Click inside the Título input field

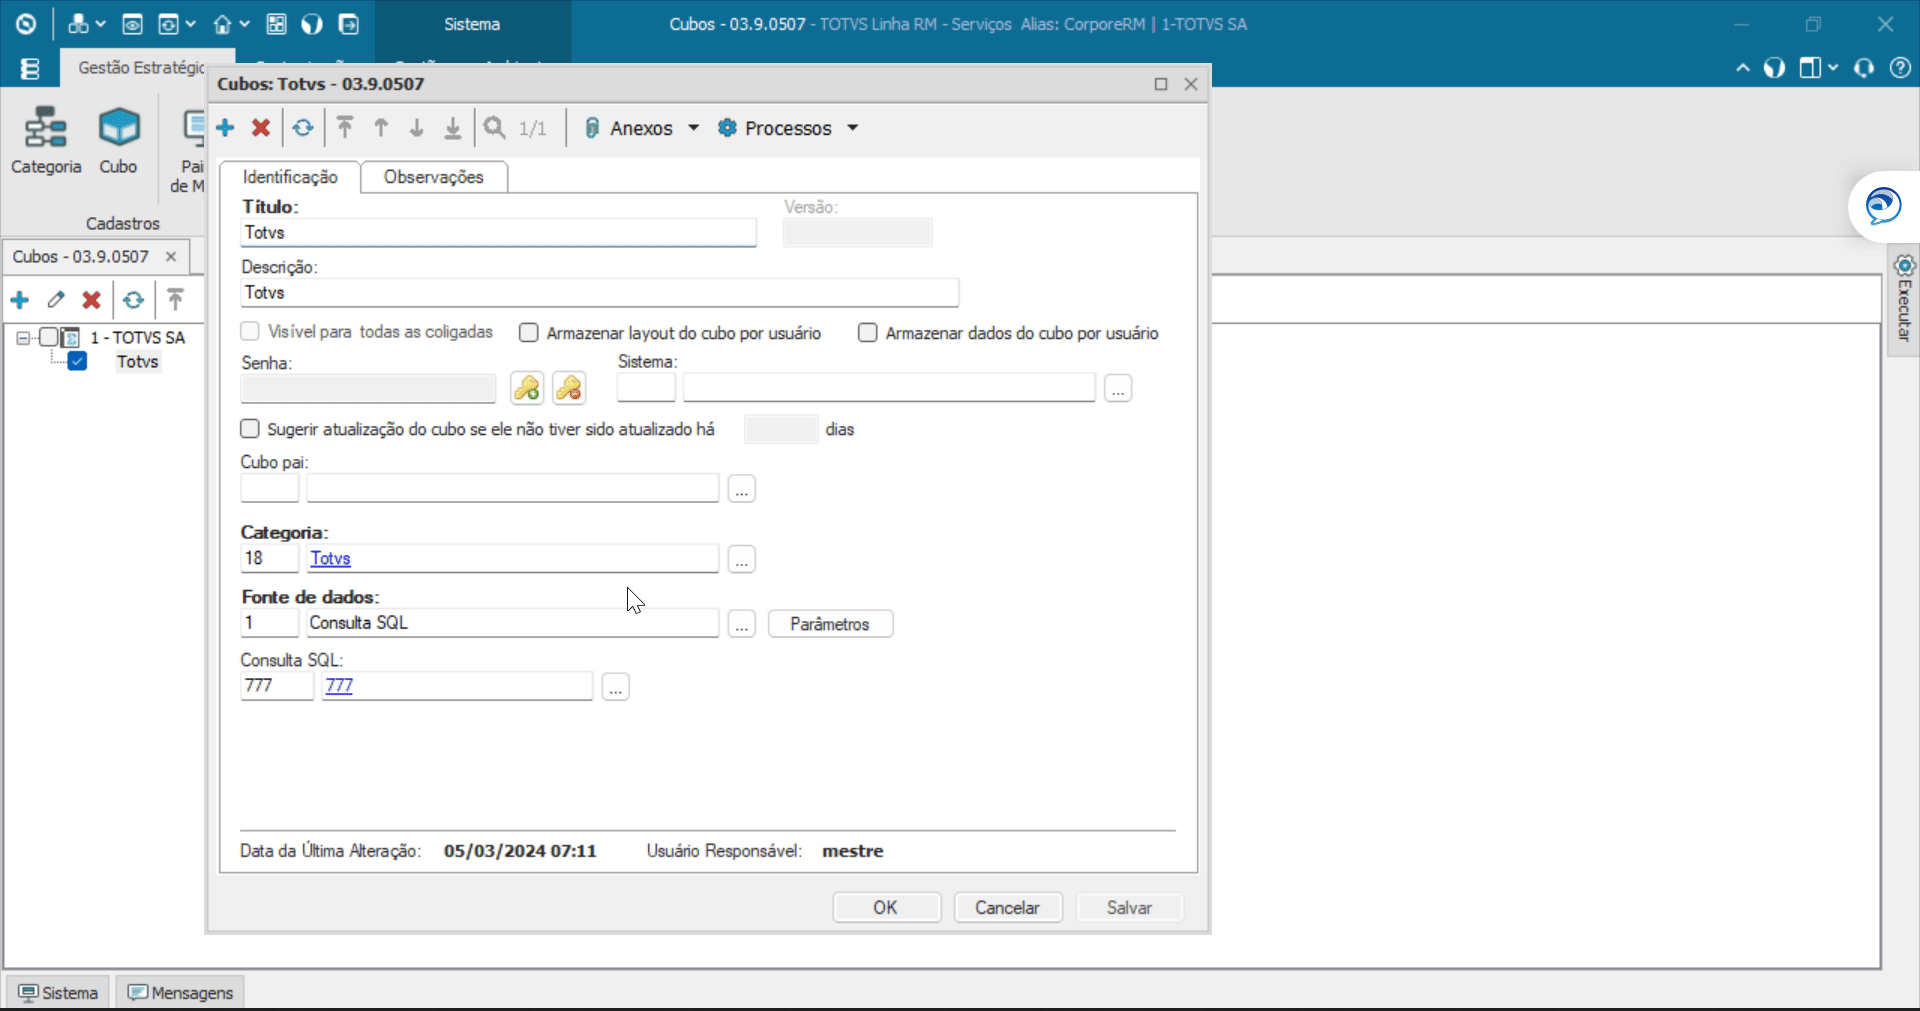click(498, 232)
